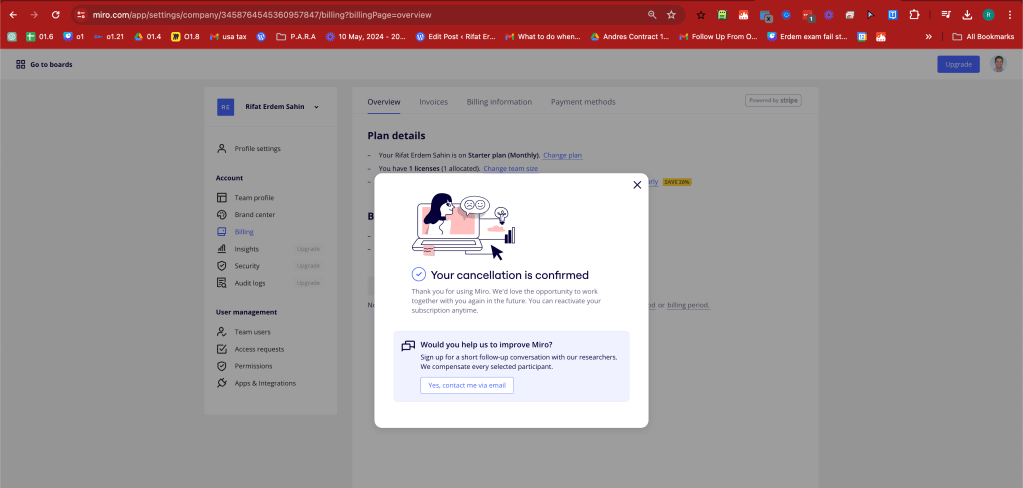Click the "billing period." link
This screenshot has width=1023, height=488.
(688, 305)
